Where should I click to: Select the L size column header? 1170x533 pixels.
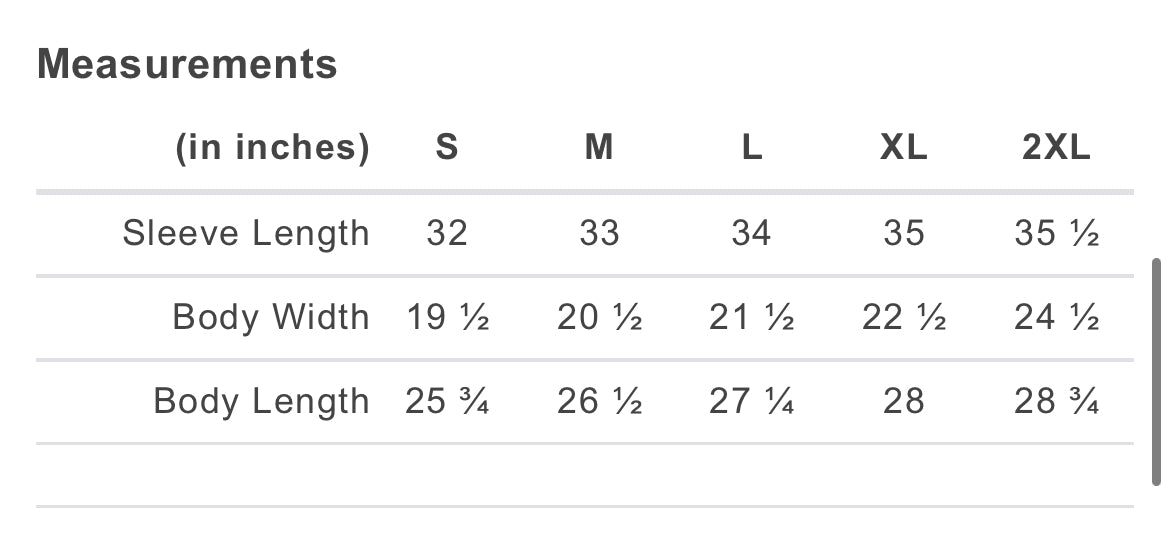(x=752, y=148)
